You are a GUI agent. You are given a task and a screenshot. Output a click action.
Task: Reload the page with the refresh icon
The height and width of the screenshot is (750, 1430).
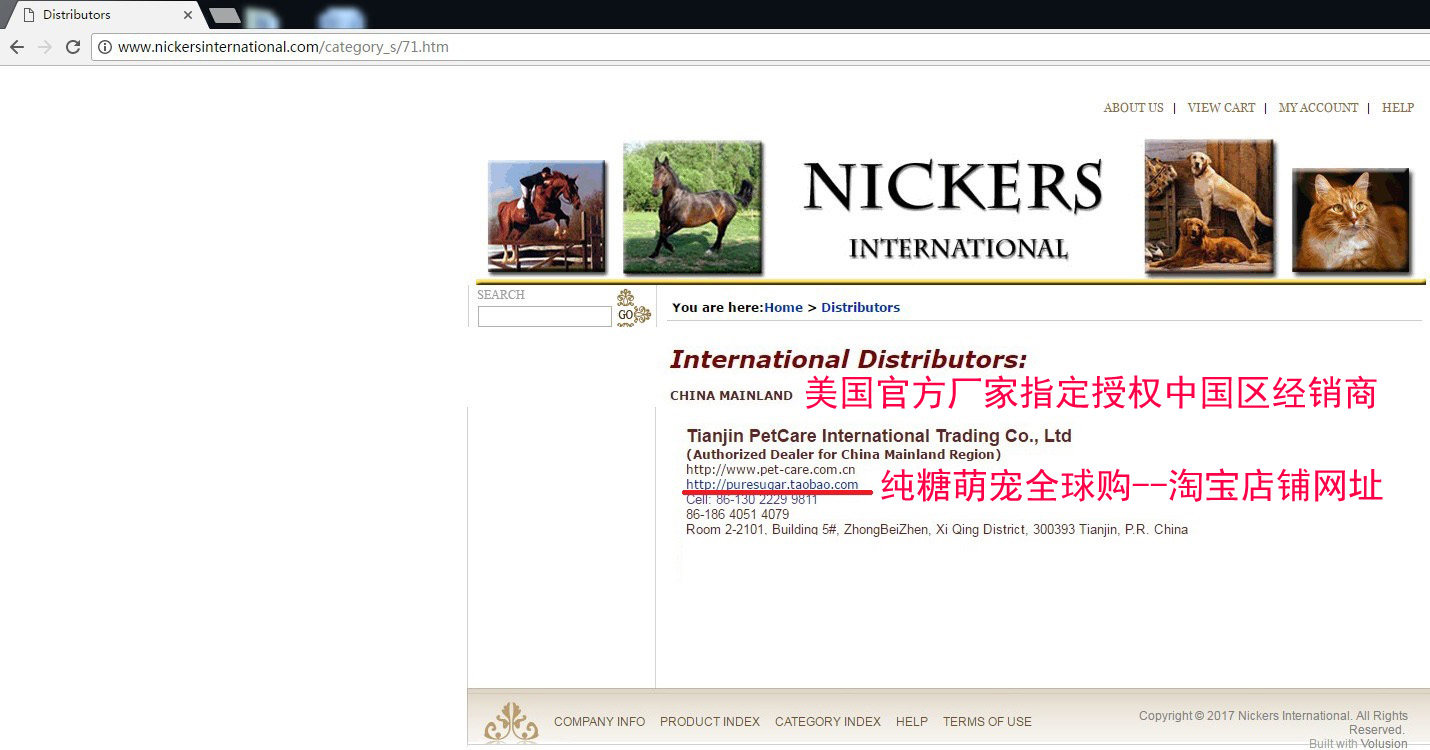(x=72, y=47)
